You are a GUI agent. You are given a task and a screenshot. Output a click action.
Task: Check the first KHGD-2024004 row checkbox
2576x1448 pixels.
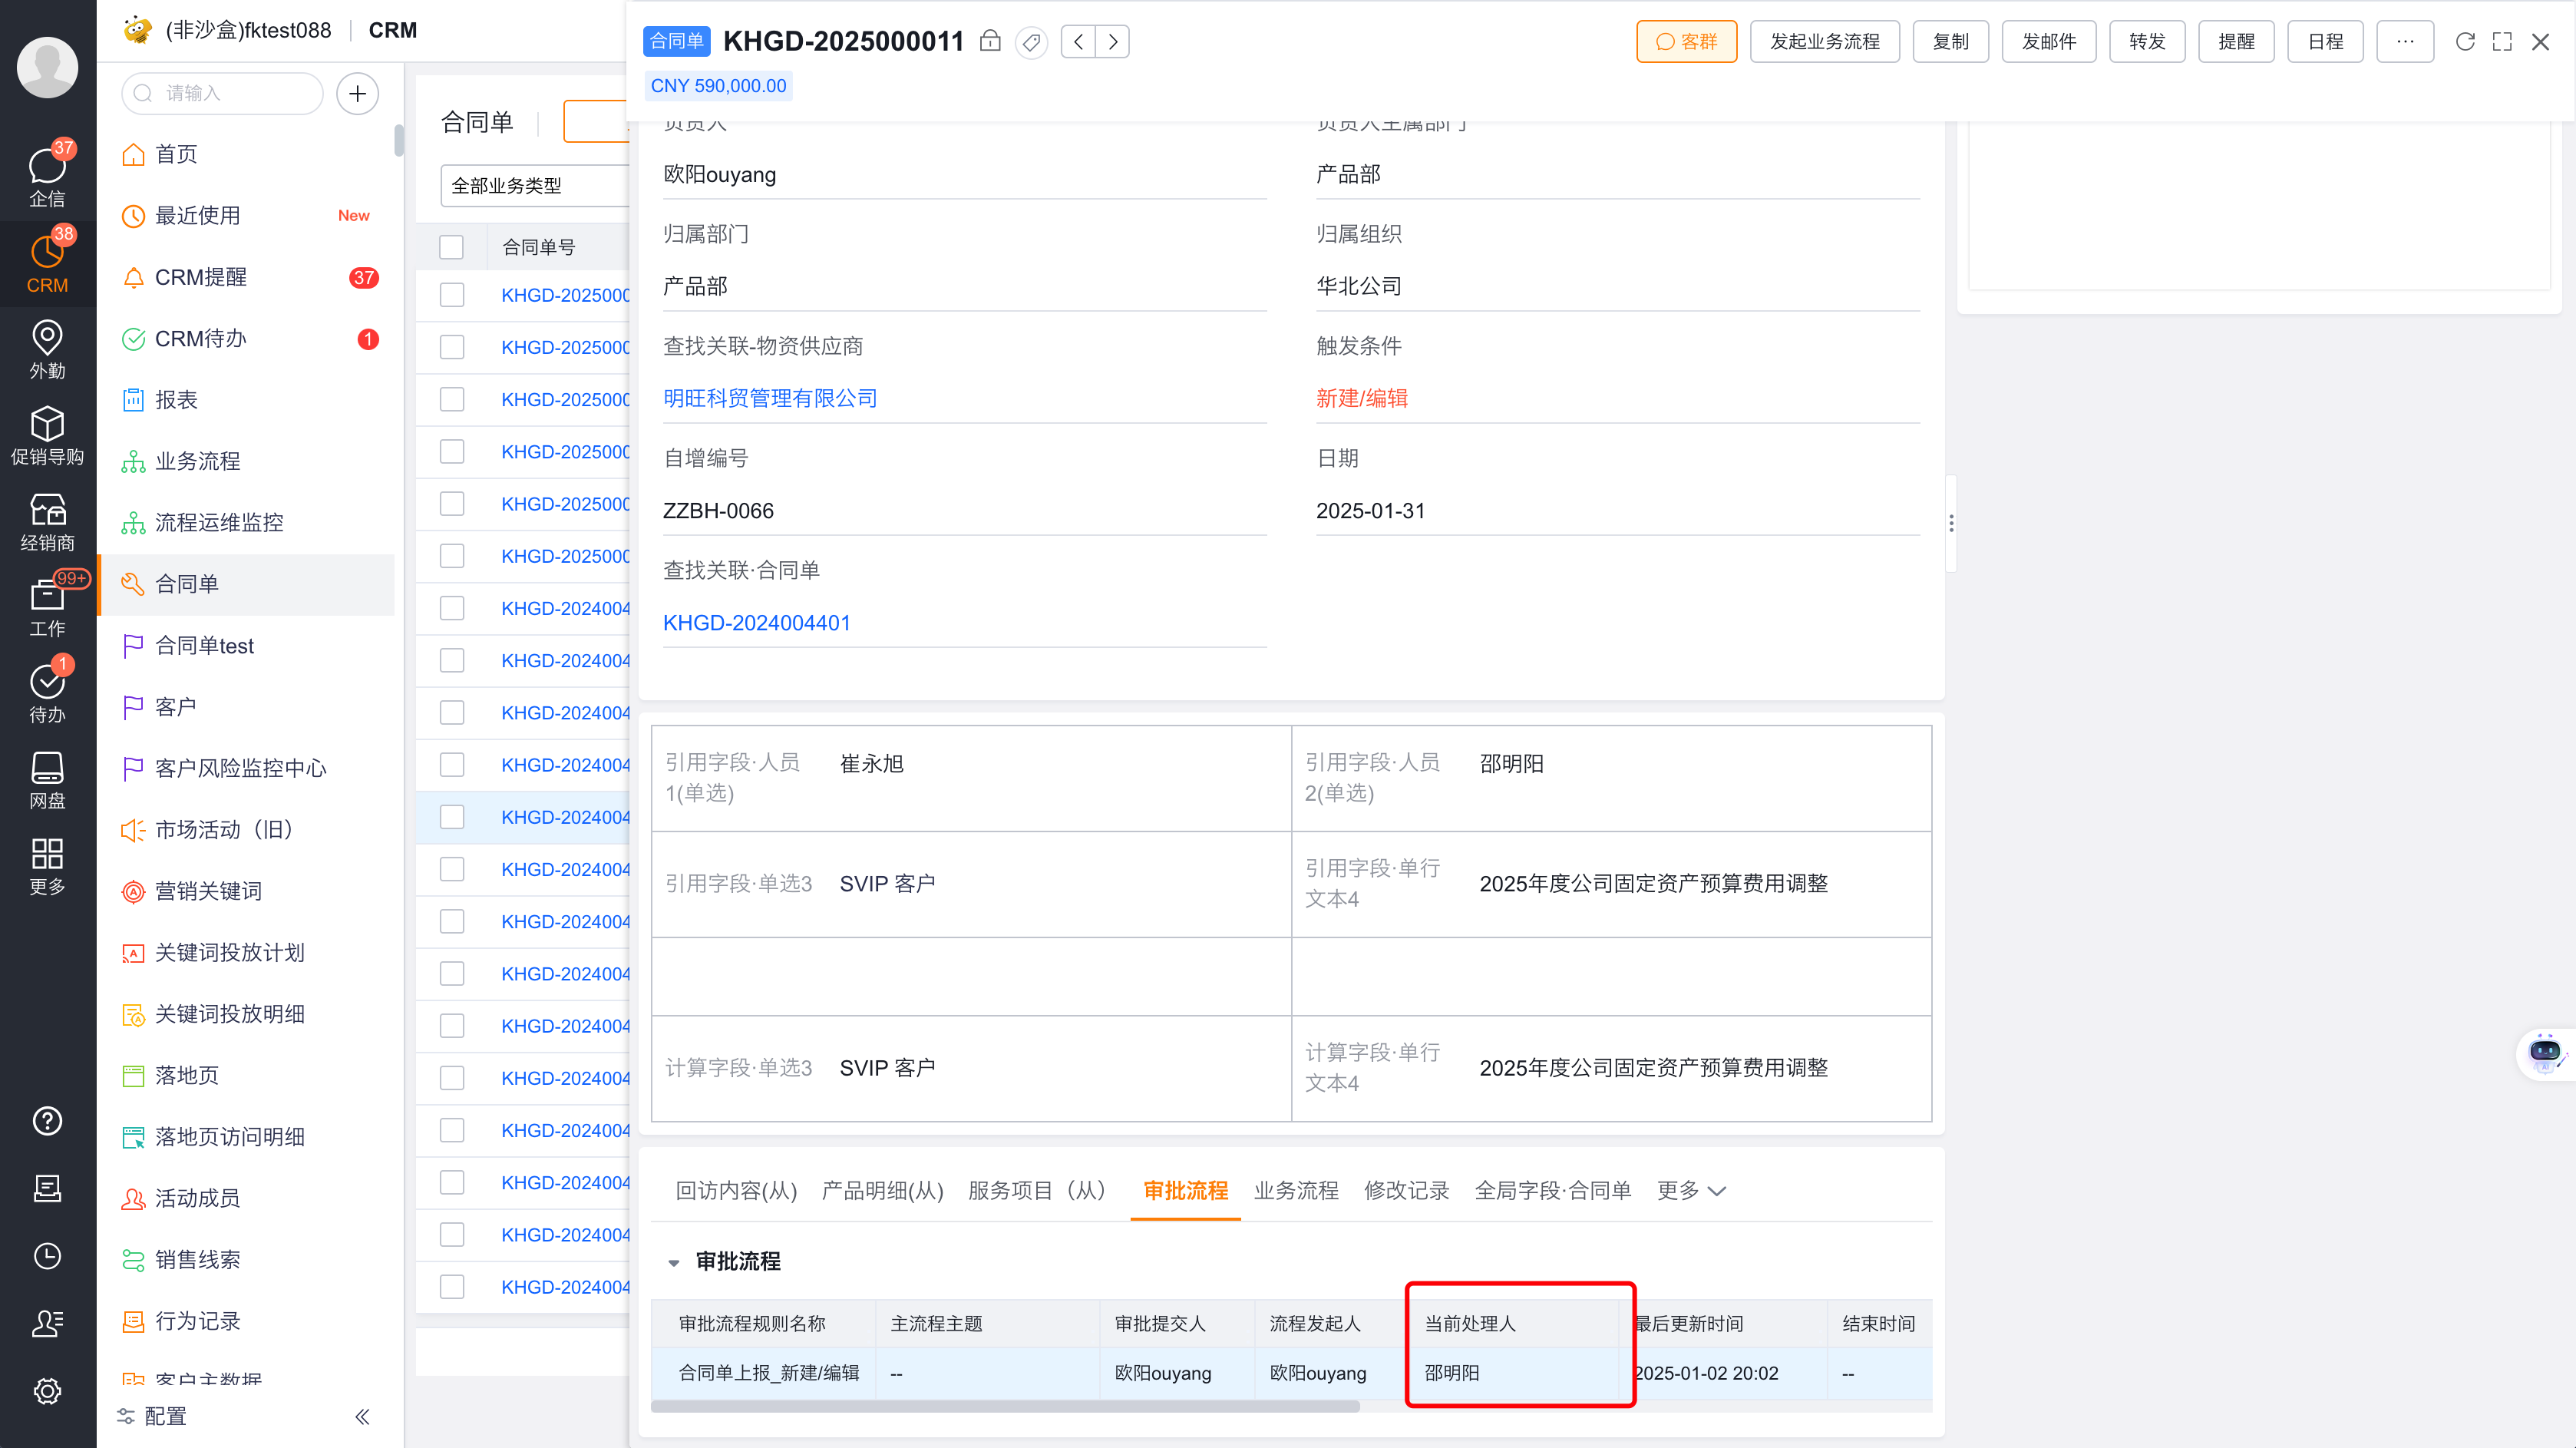[x=452, y=608]
